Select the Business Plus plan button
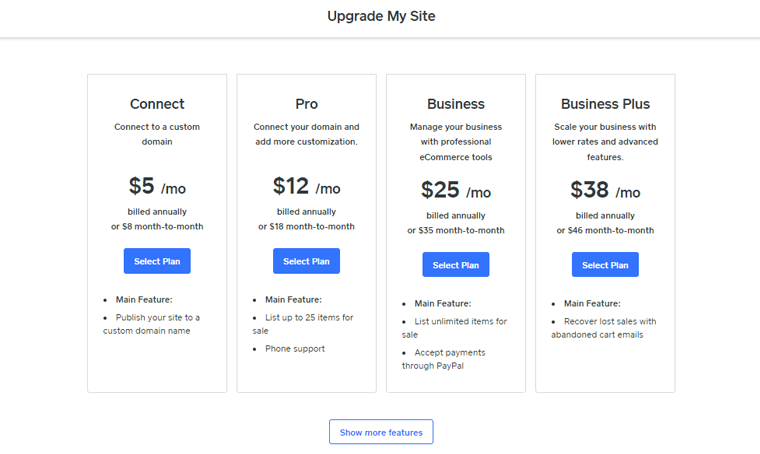760x454 pixels. point(605,265)
